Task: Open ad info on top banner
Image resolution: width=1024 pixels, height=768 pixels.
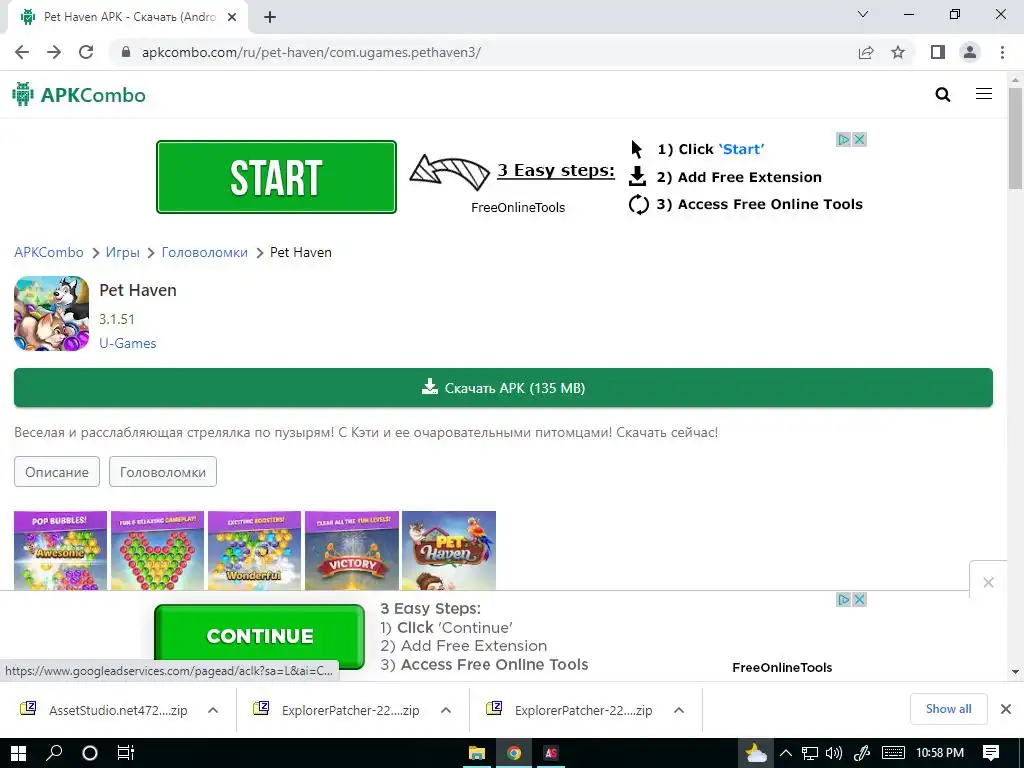Action: 844,140
